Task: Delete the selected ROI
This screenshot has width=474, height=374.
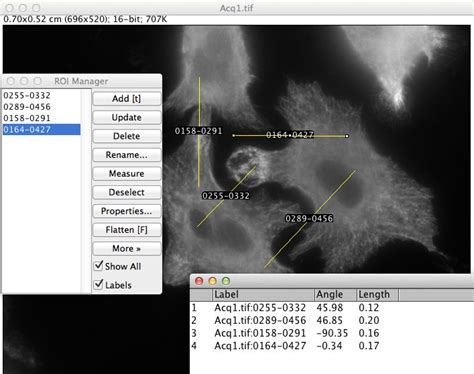Action: [127, 136]
